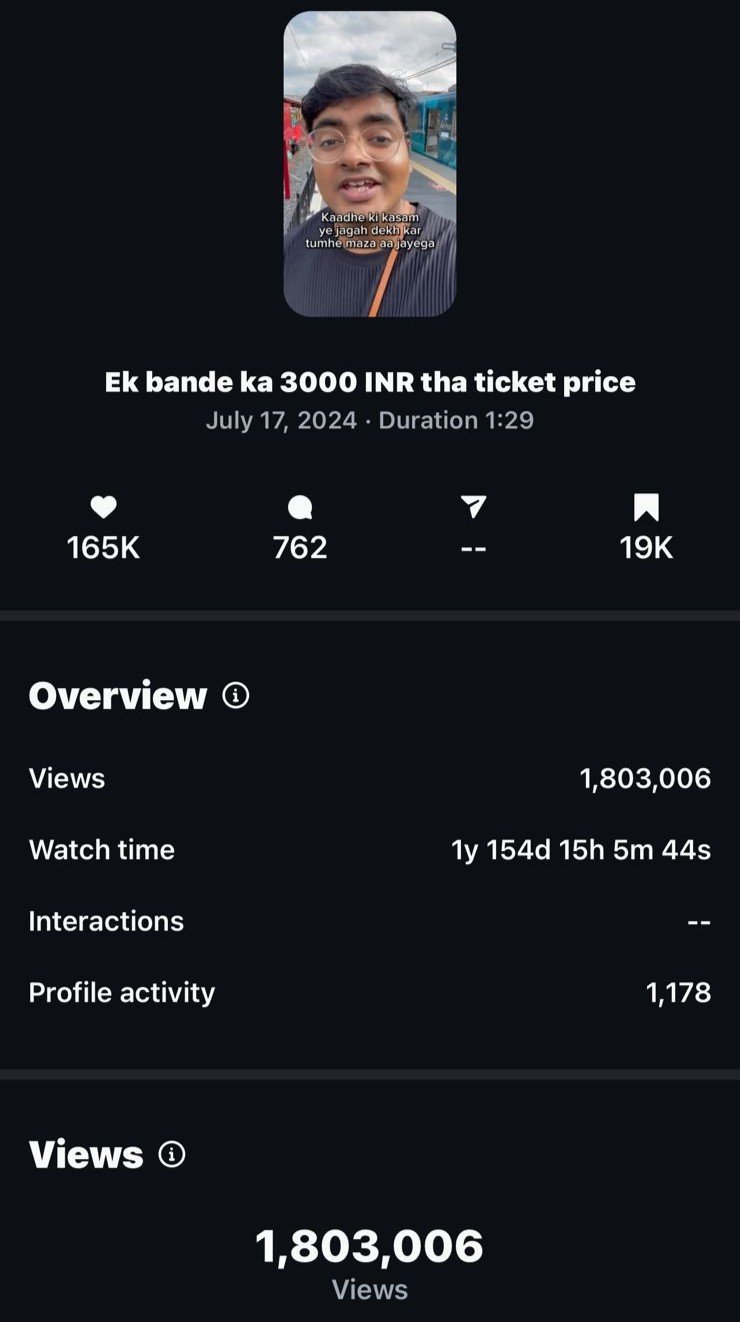740x1322 pixels.
Task: Tap the shares paper-plane icon
Action: tap(474, 507)
